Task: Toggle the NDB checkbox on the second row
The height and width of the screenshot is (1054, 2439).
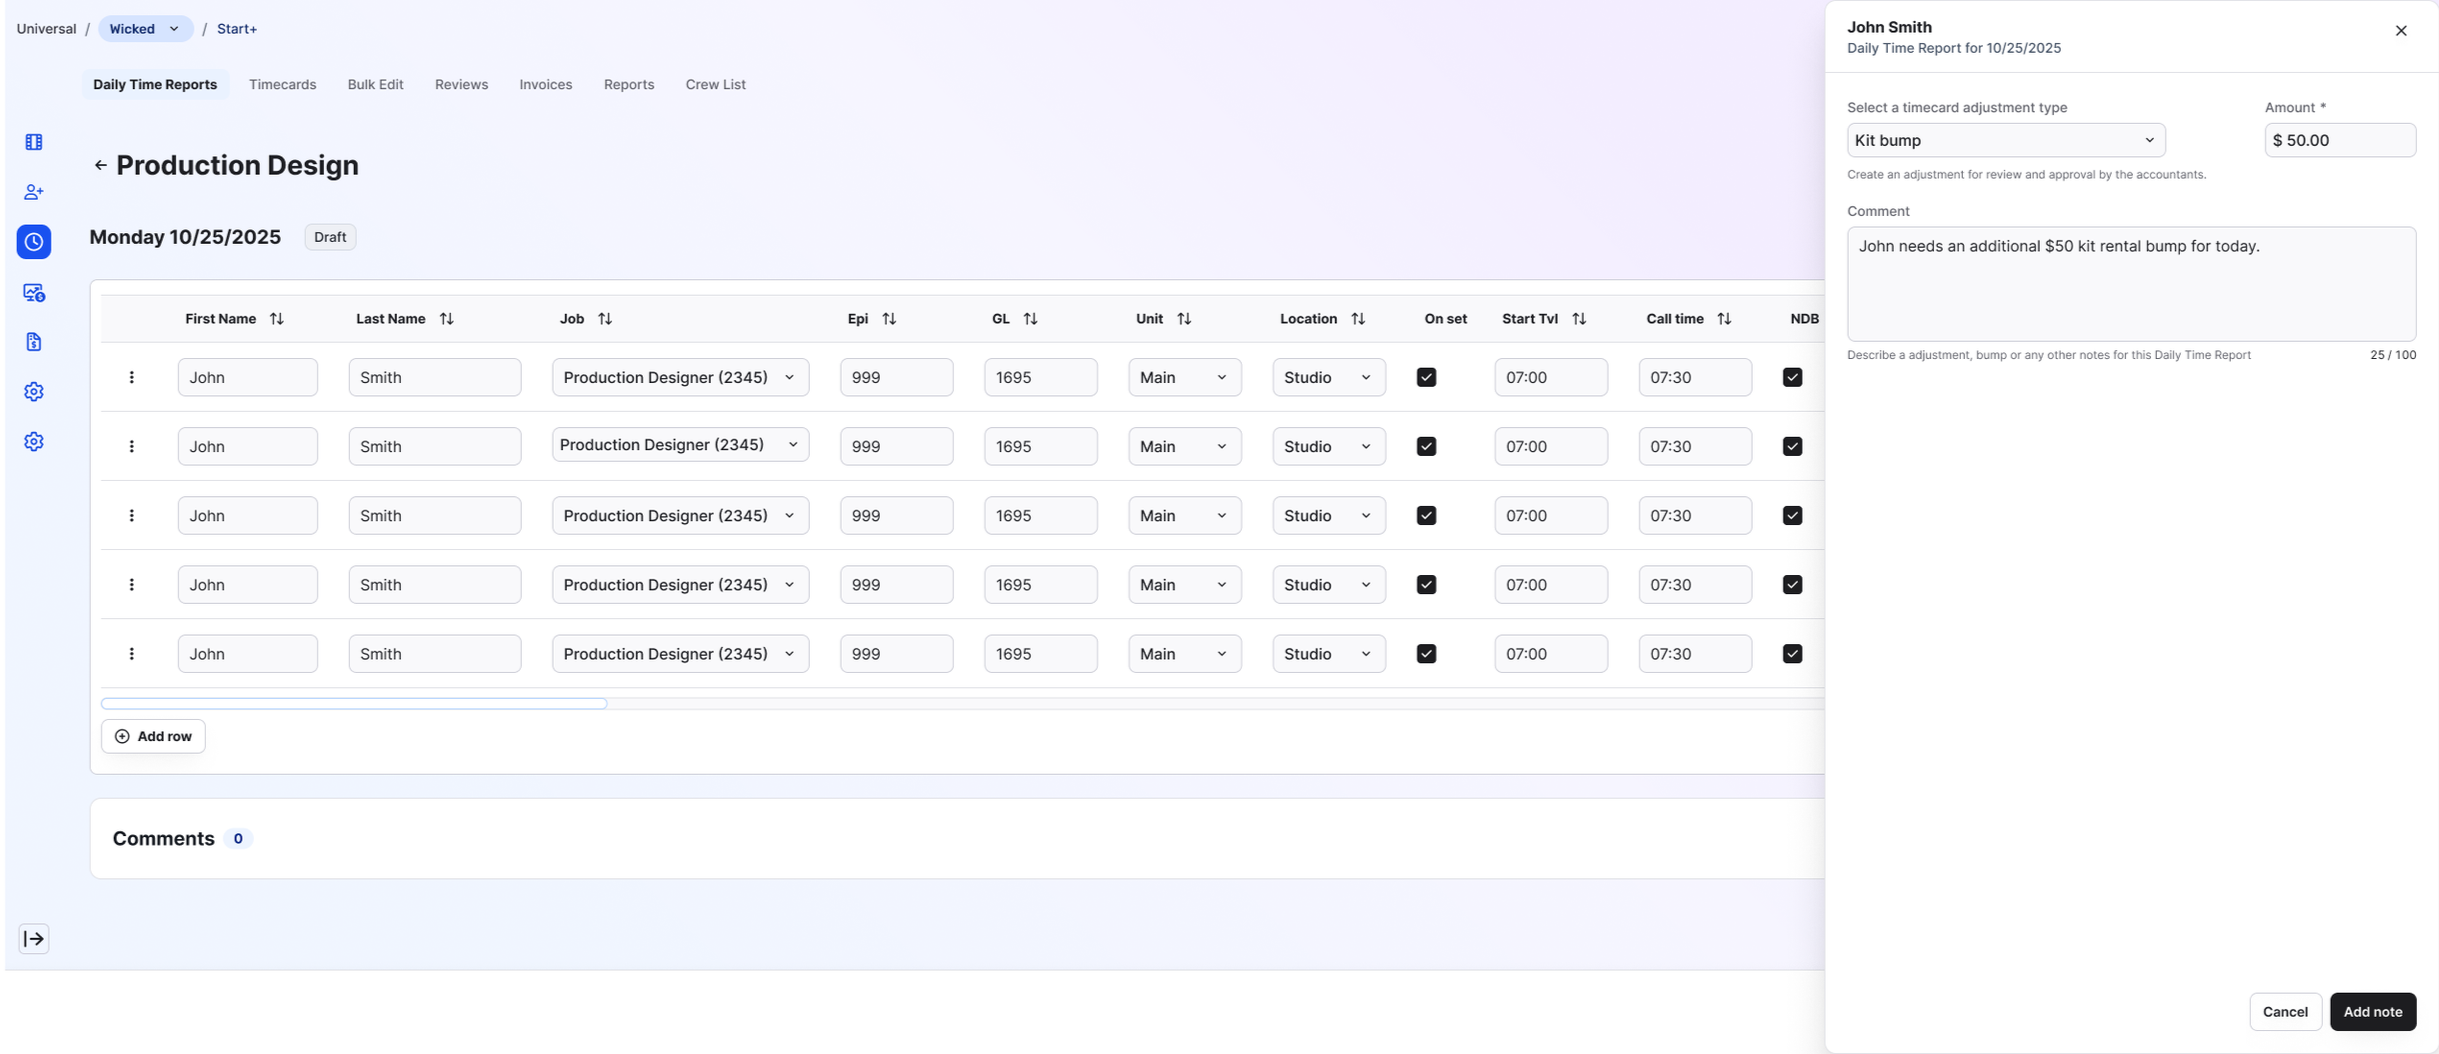Action: click(x=1791, y=446)
